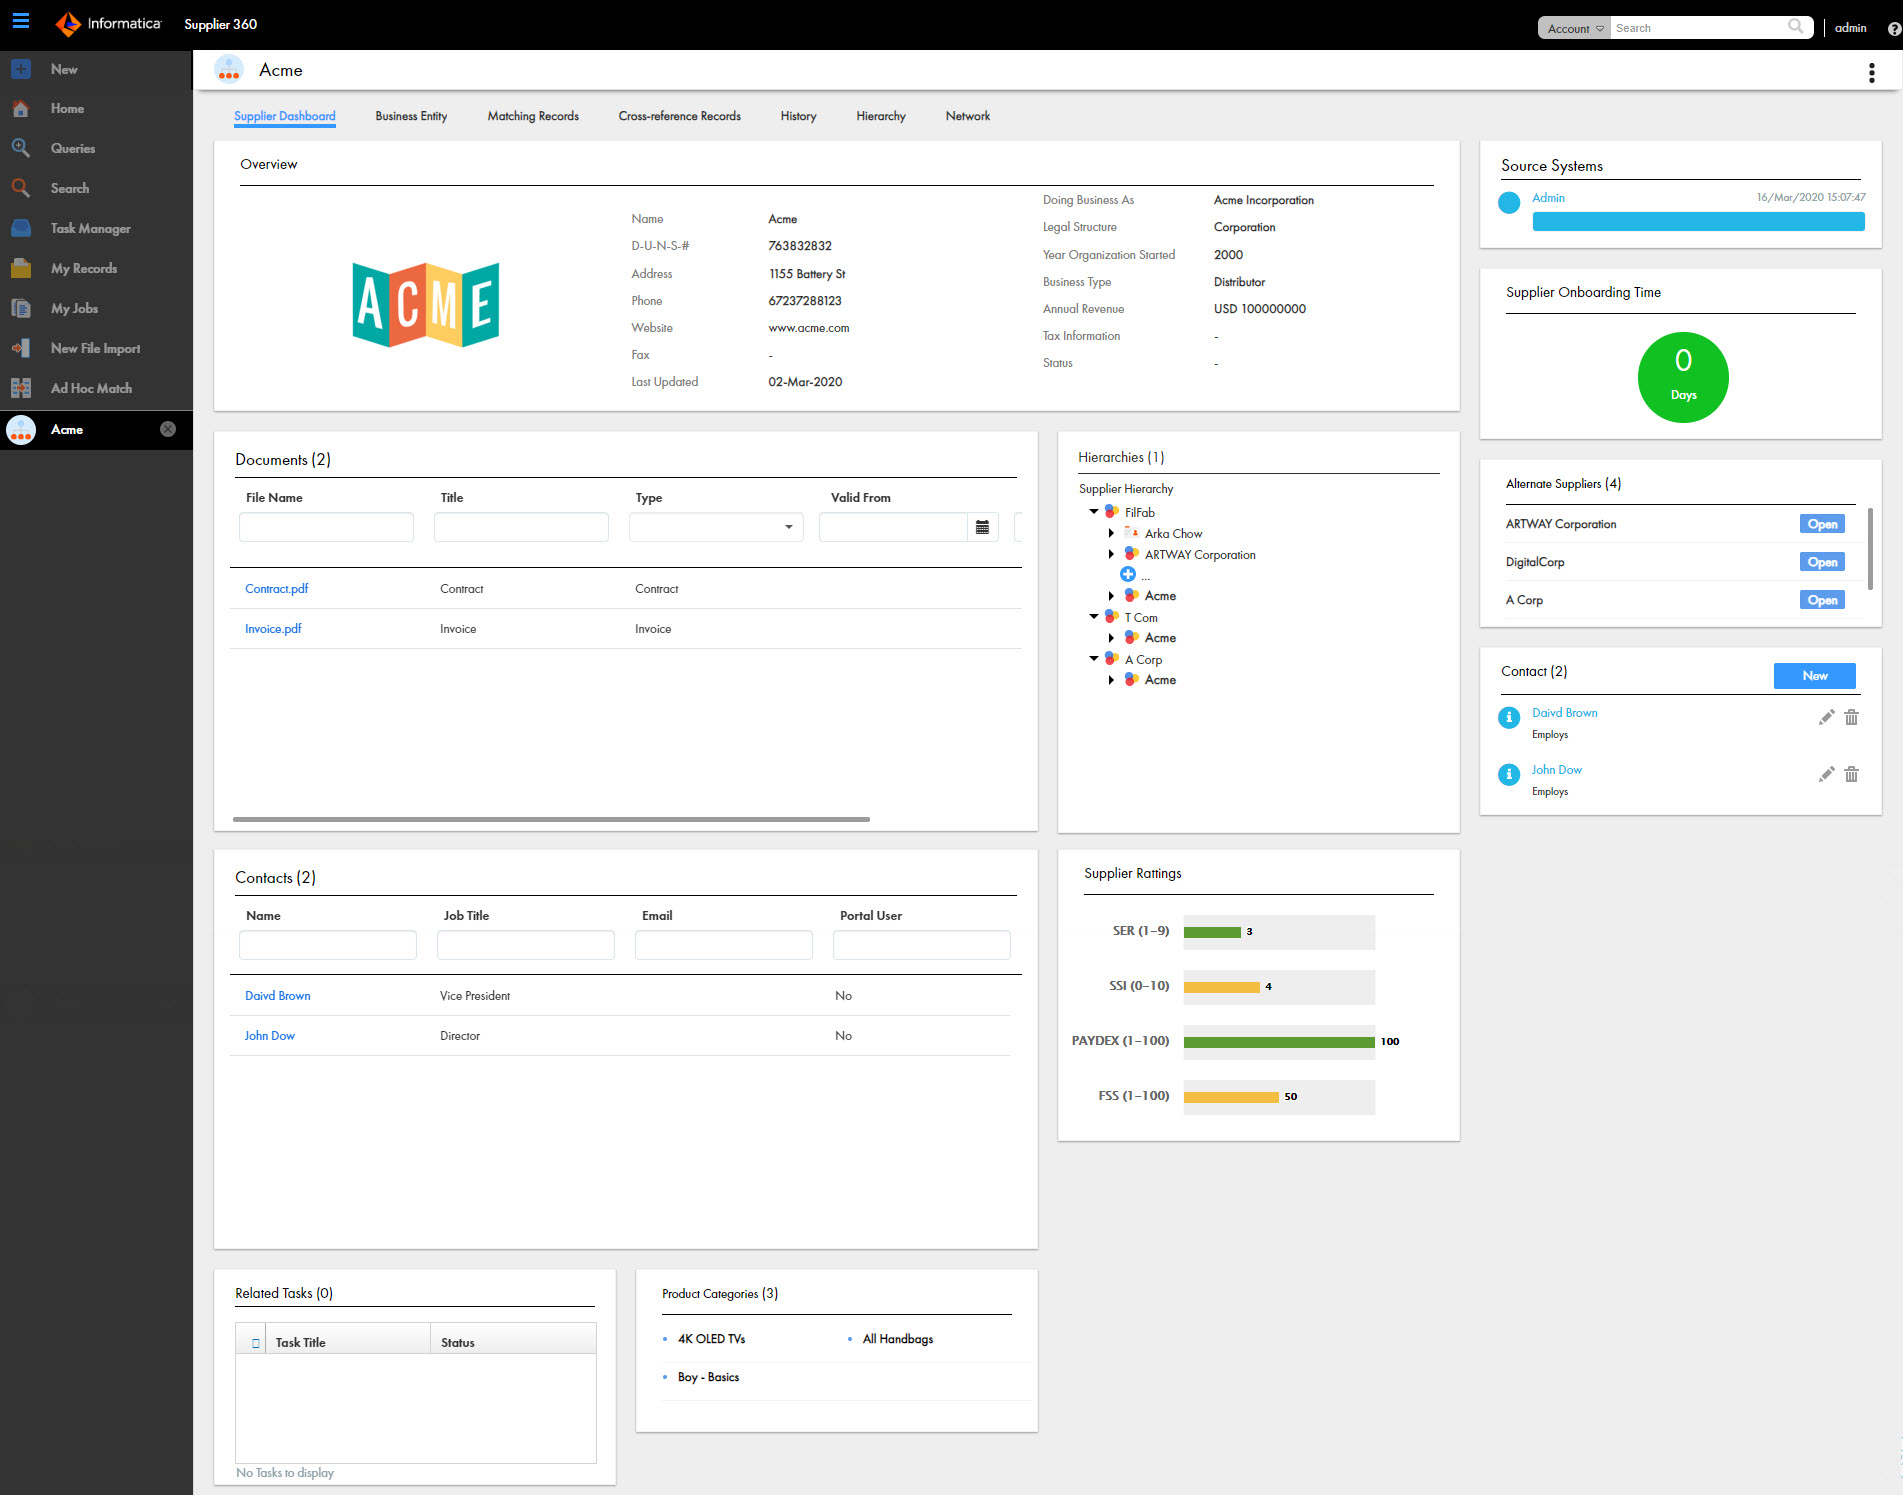This screenshot has height=1495, width=1903.
Task: Open ARTWAY Corporation alternate supplier
Action: 1822,524
